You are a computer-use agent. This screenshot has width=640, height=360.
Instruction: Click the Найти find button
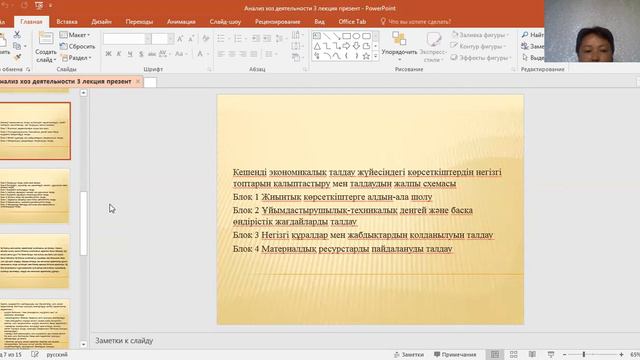(533, 35)
